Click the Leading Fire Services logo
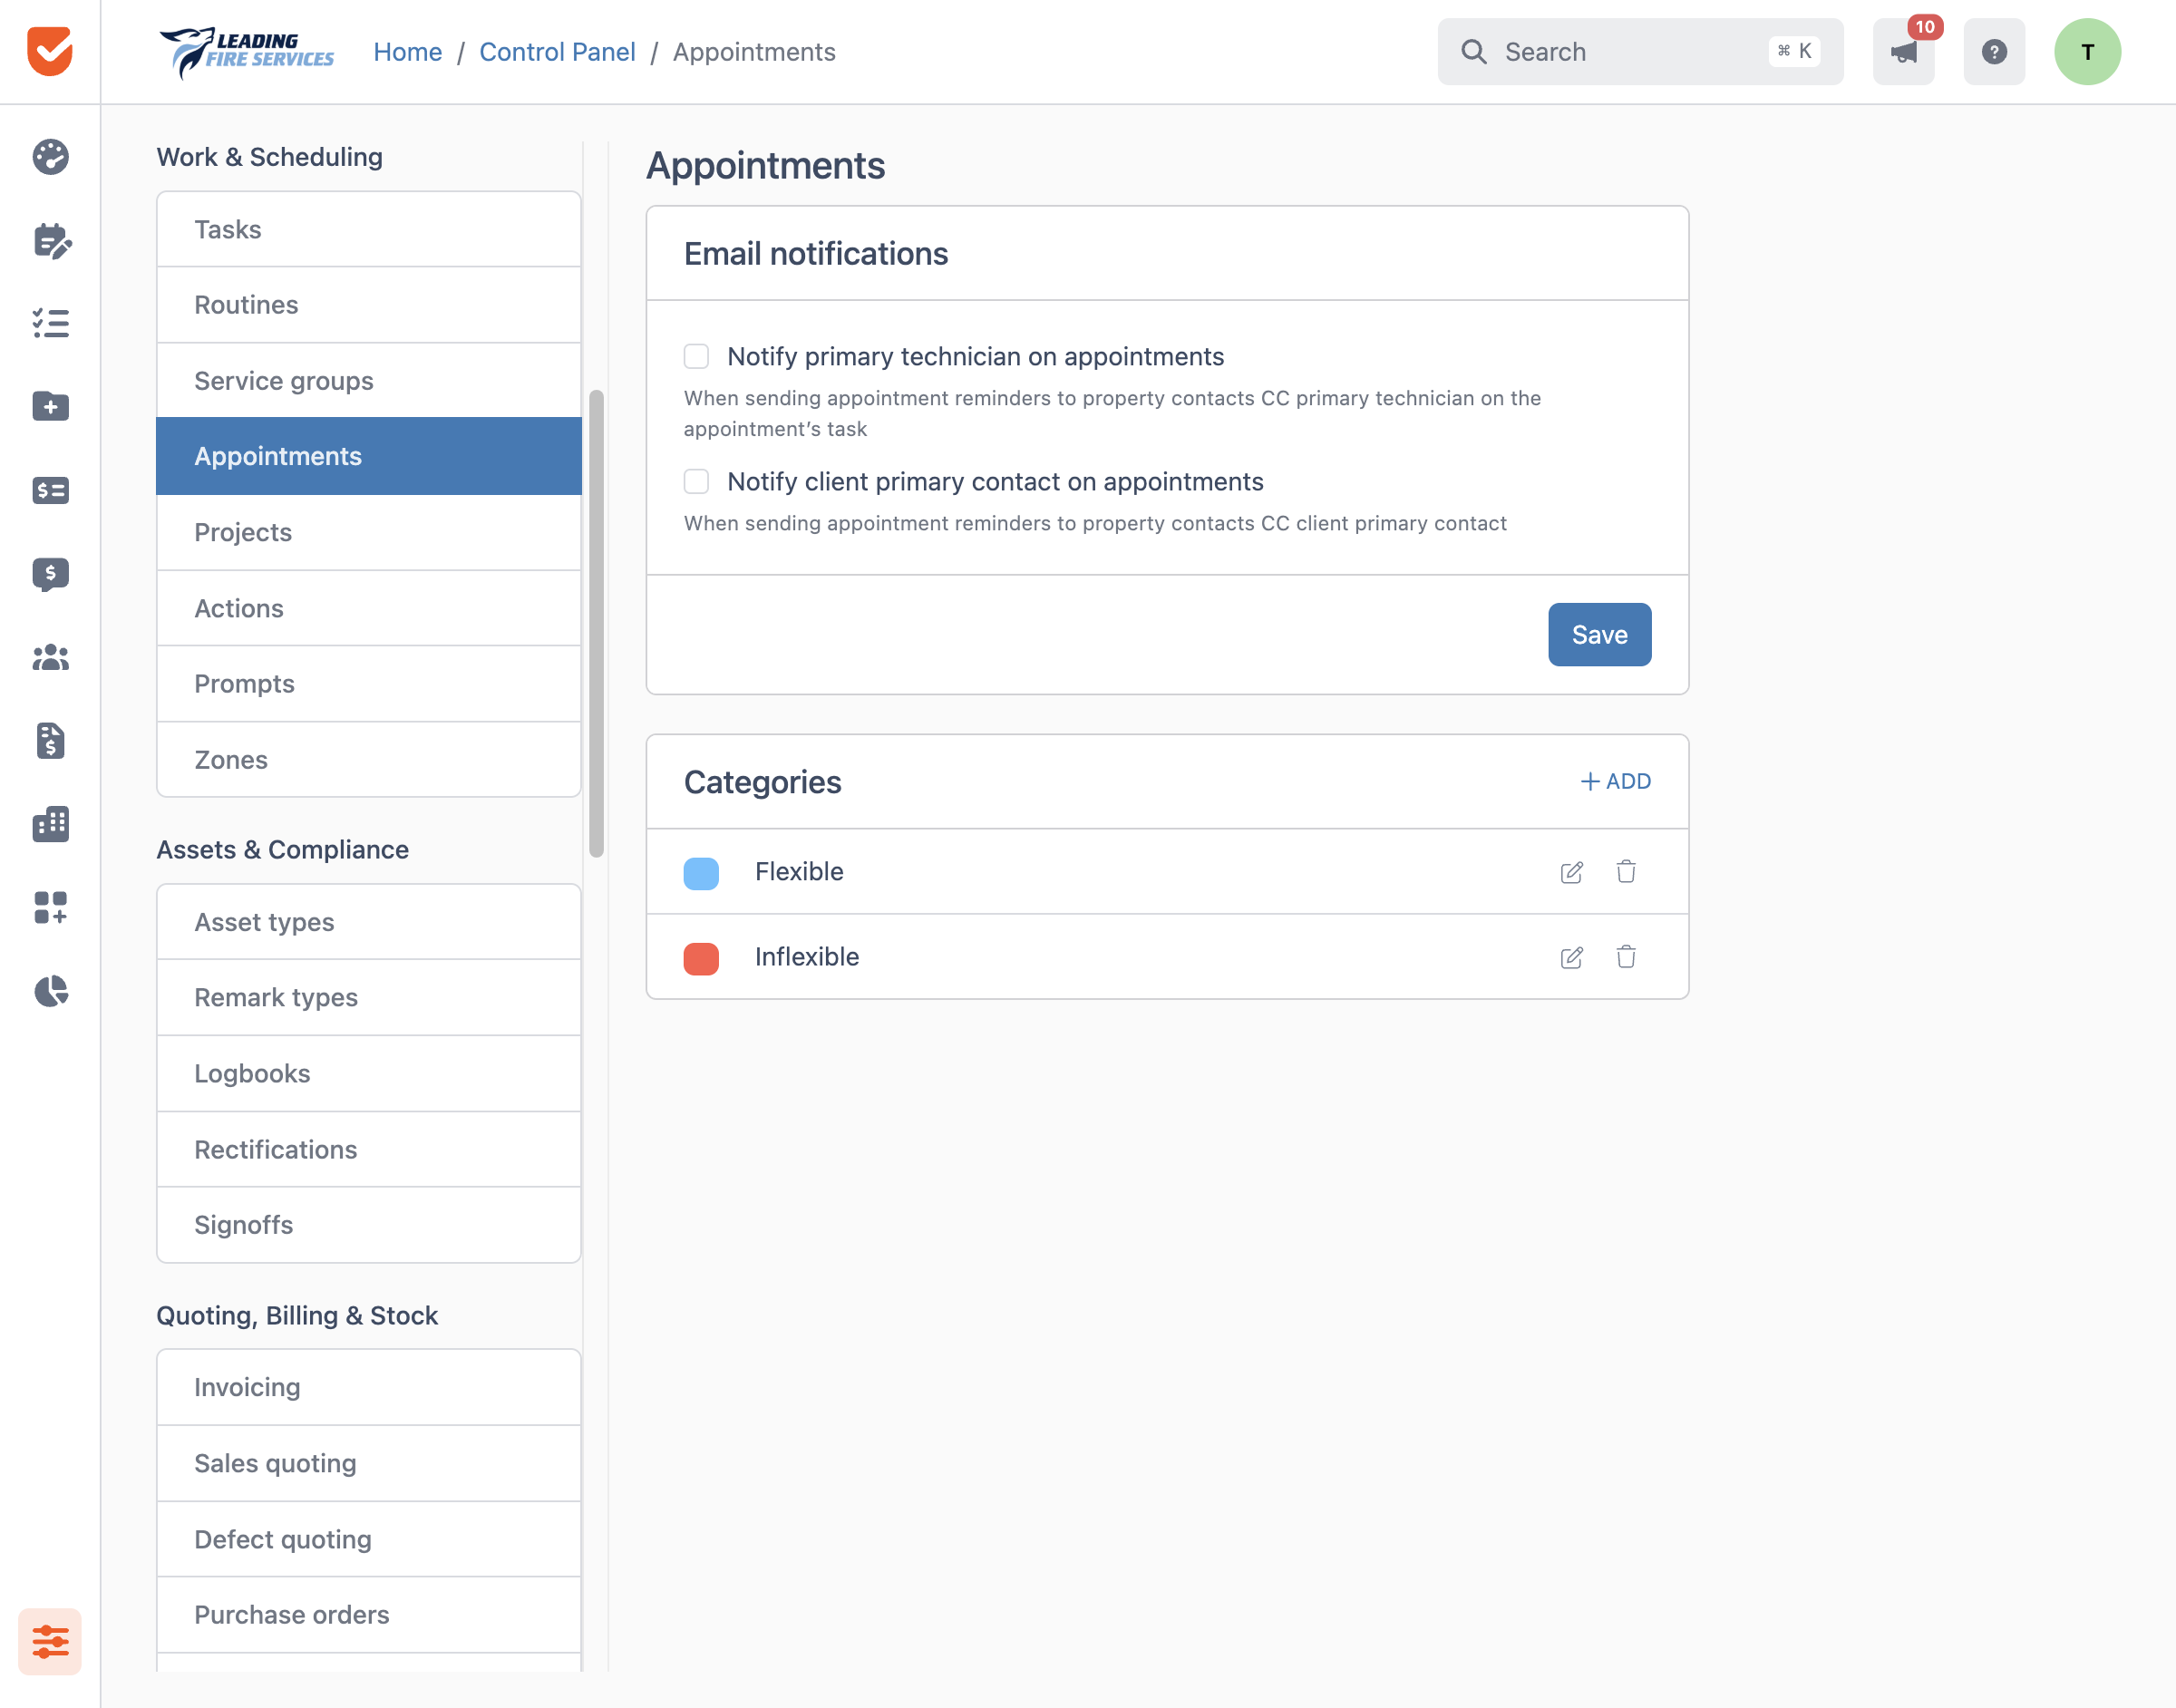2176x1708 pixels. point(246,51)
